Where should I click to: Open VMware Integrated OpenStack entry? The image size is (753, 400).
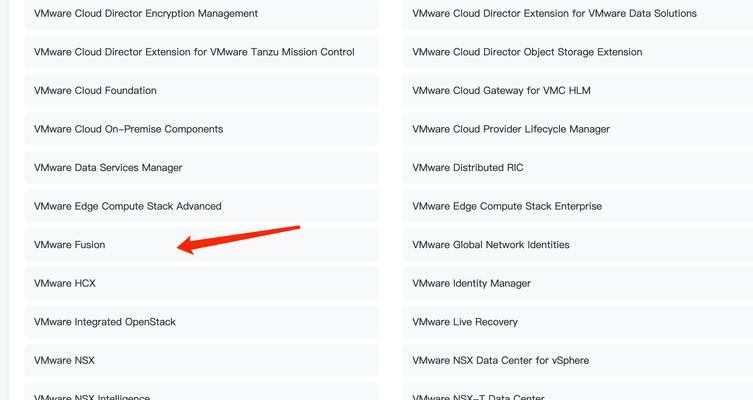pyautogui.click(x=201, y=322)
